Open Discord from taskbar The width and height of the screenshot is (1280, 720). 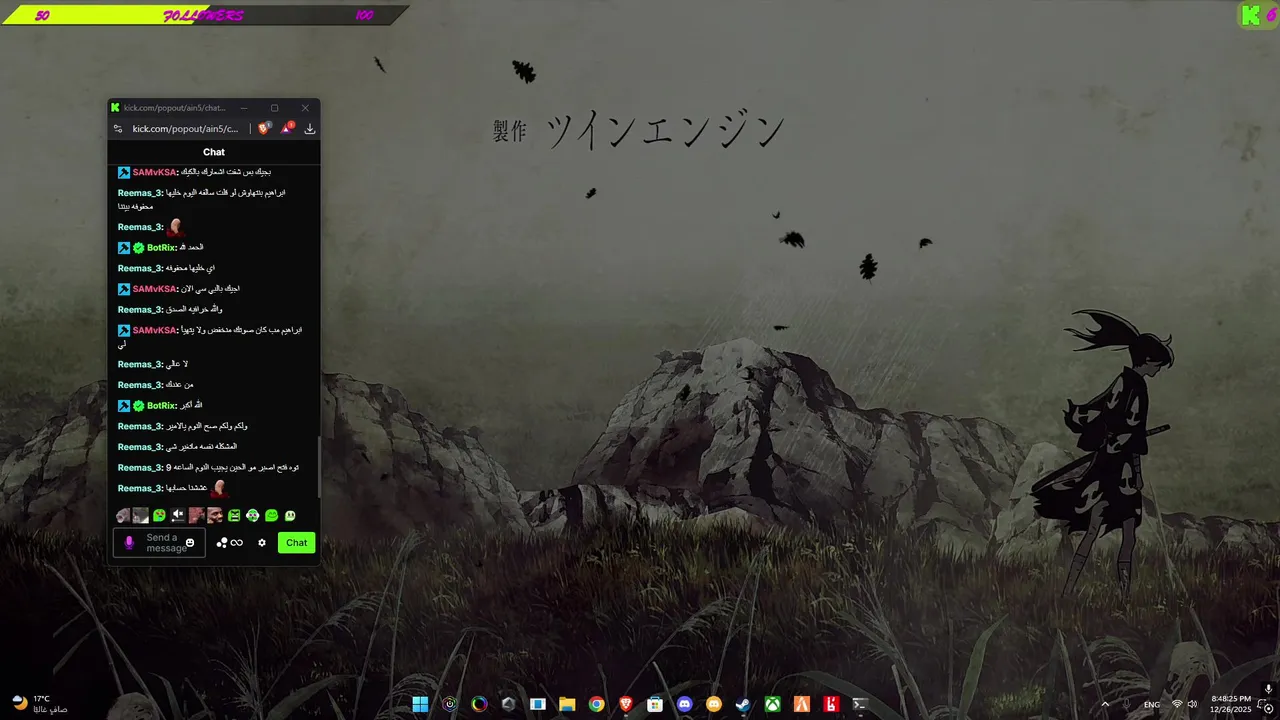coord(684,704)
